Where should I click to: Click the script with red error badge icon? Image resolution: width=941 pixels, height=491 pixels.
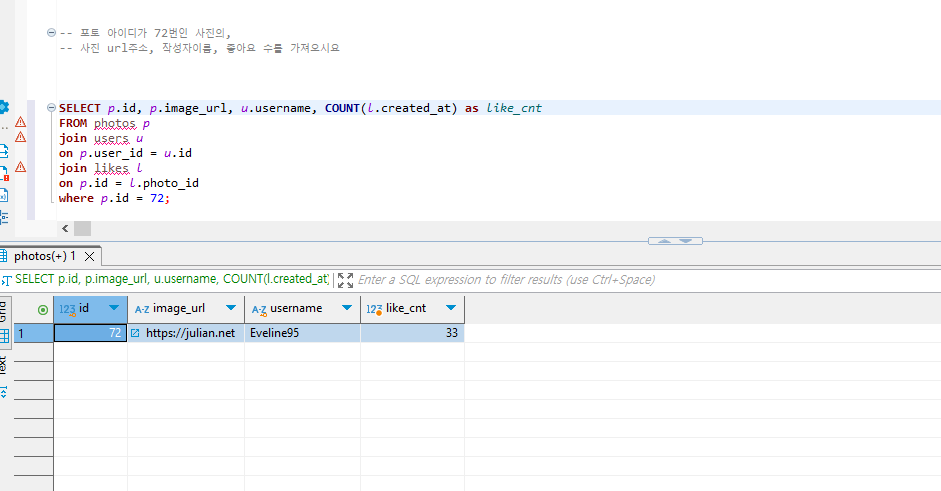point(4,173)
